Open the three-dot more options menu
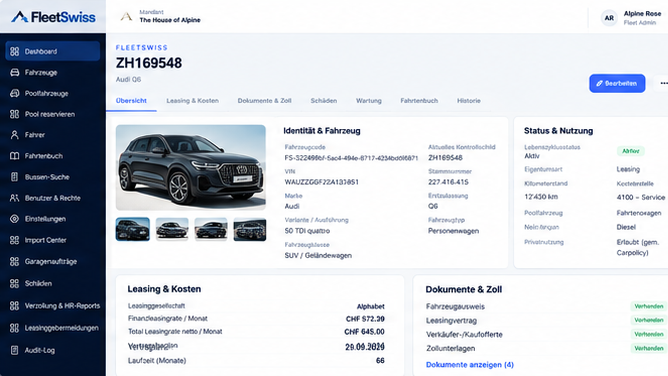 pos(663,83)
